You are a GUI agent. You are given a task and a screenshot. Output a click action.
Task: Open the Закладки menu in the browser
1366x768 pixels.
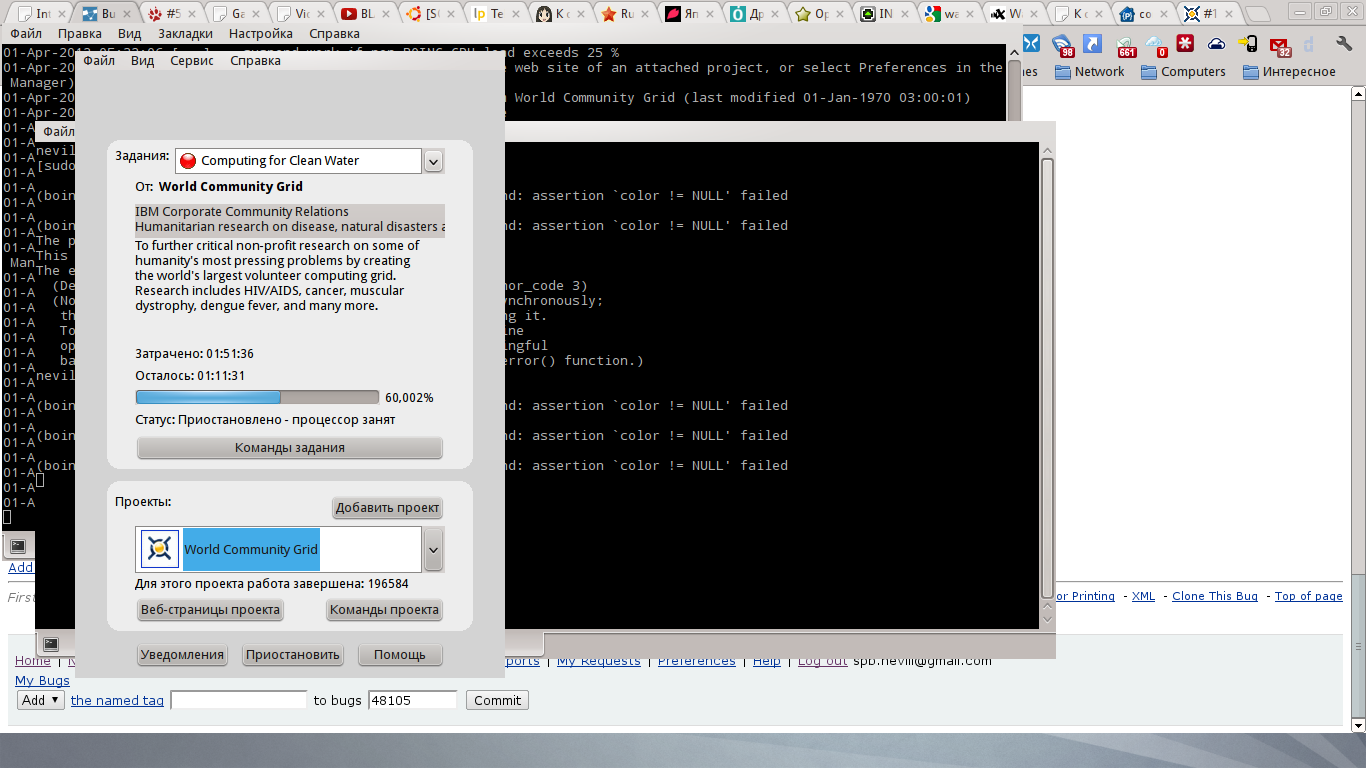pyautogui.click(x=185, y=33)
